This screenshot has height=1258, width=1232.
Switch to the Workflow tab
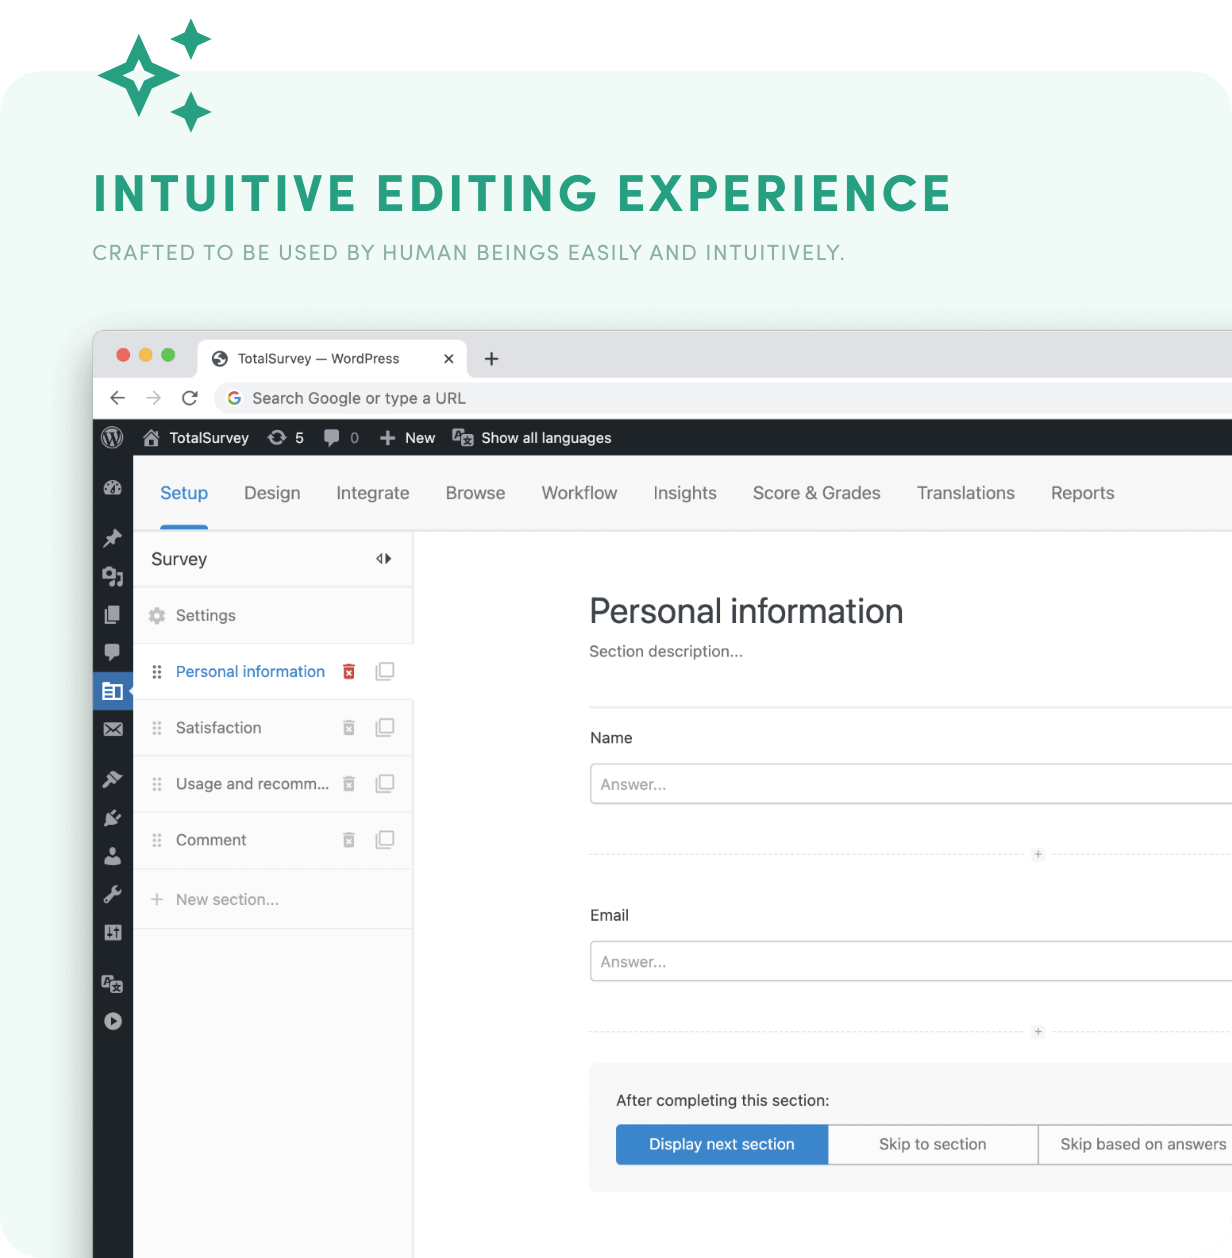(580, 493)
